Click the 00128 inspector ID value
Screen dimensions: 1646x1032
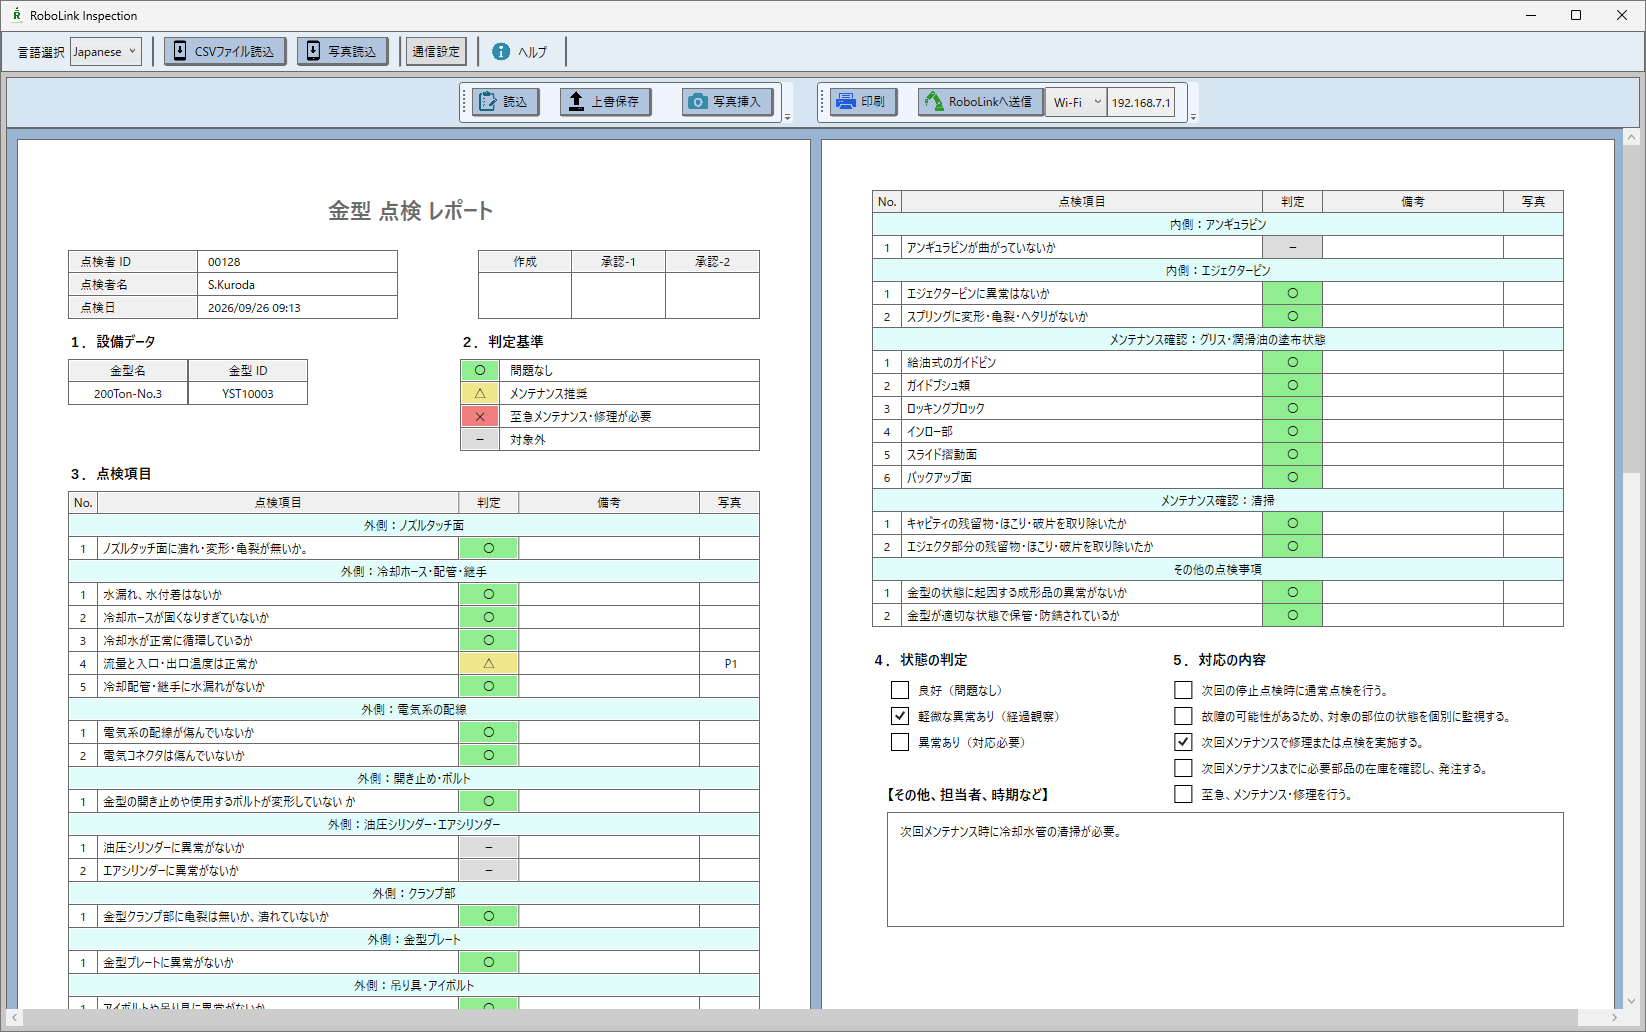297,262
